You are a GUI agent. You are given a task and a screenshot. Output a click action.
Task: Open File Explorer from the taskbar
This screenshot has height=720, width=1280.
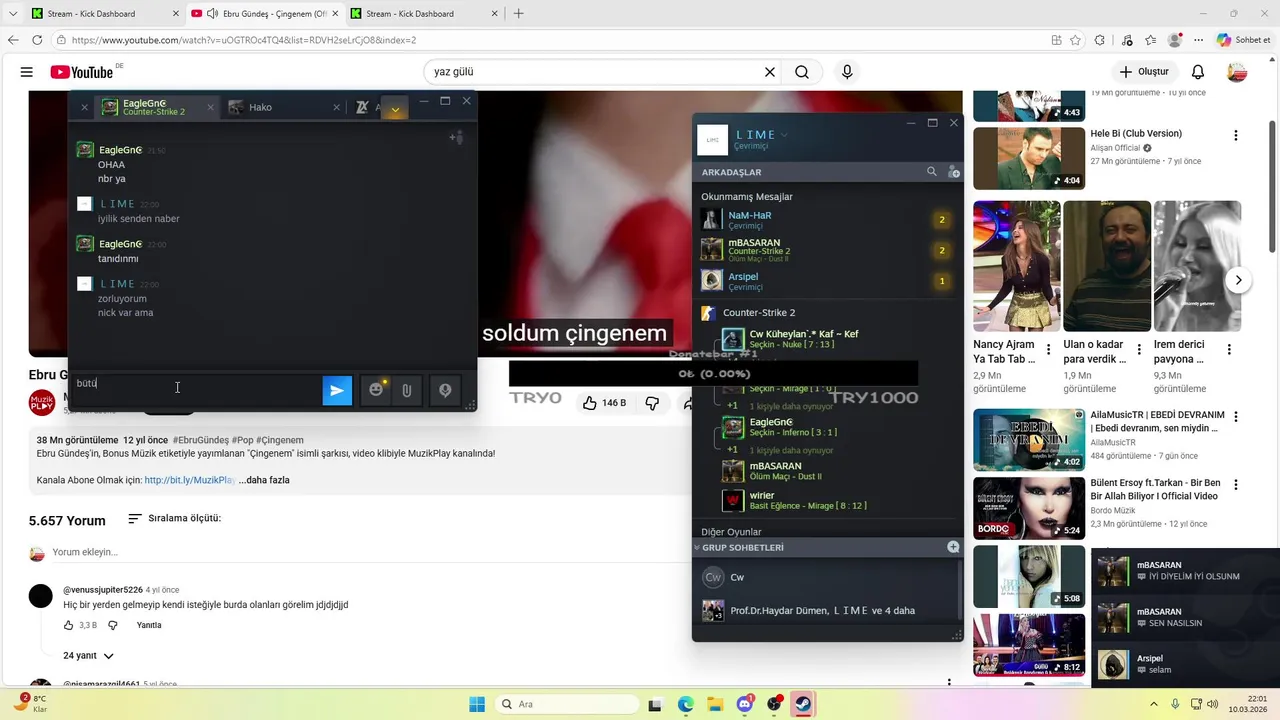coord(715,704)
